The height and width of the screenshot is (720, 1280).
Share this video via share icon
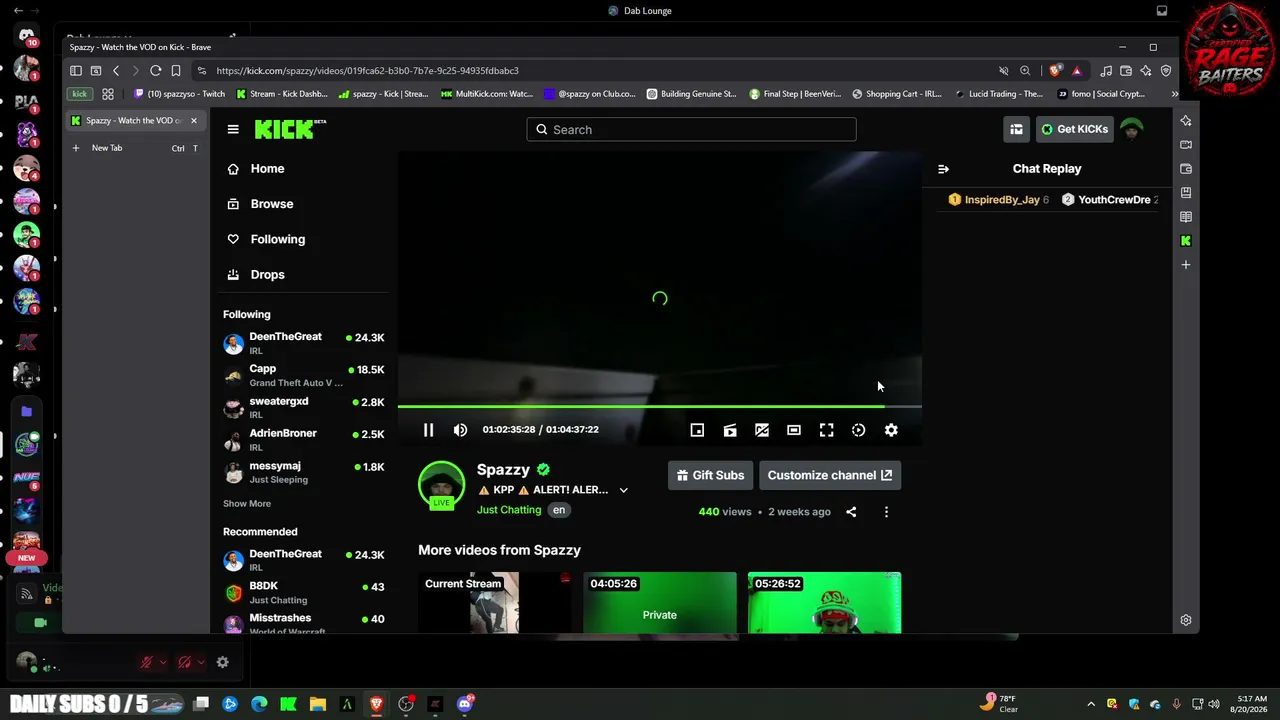click(x=851, y=512)
